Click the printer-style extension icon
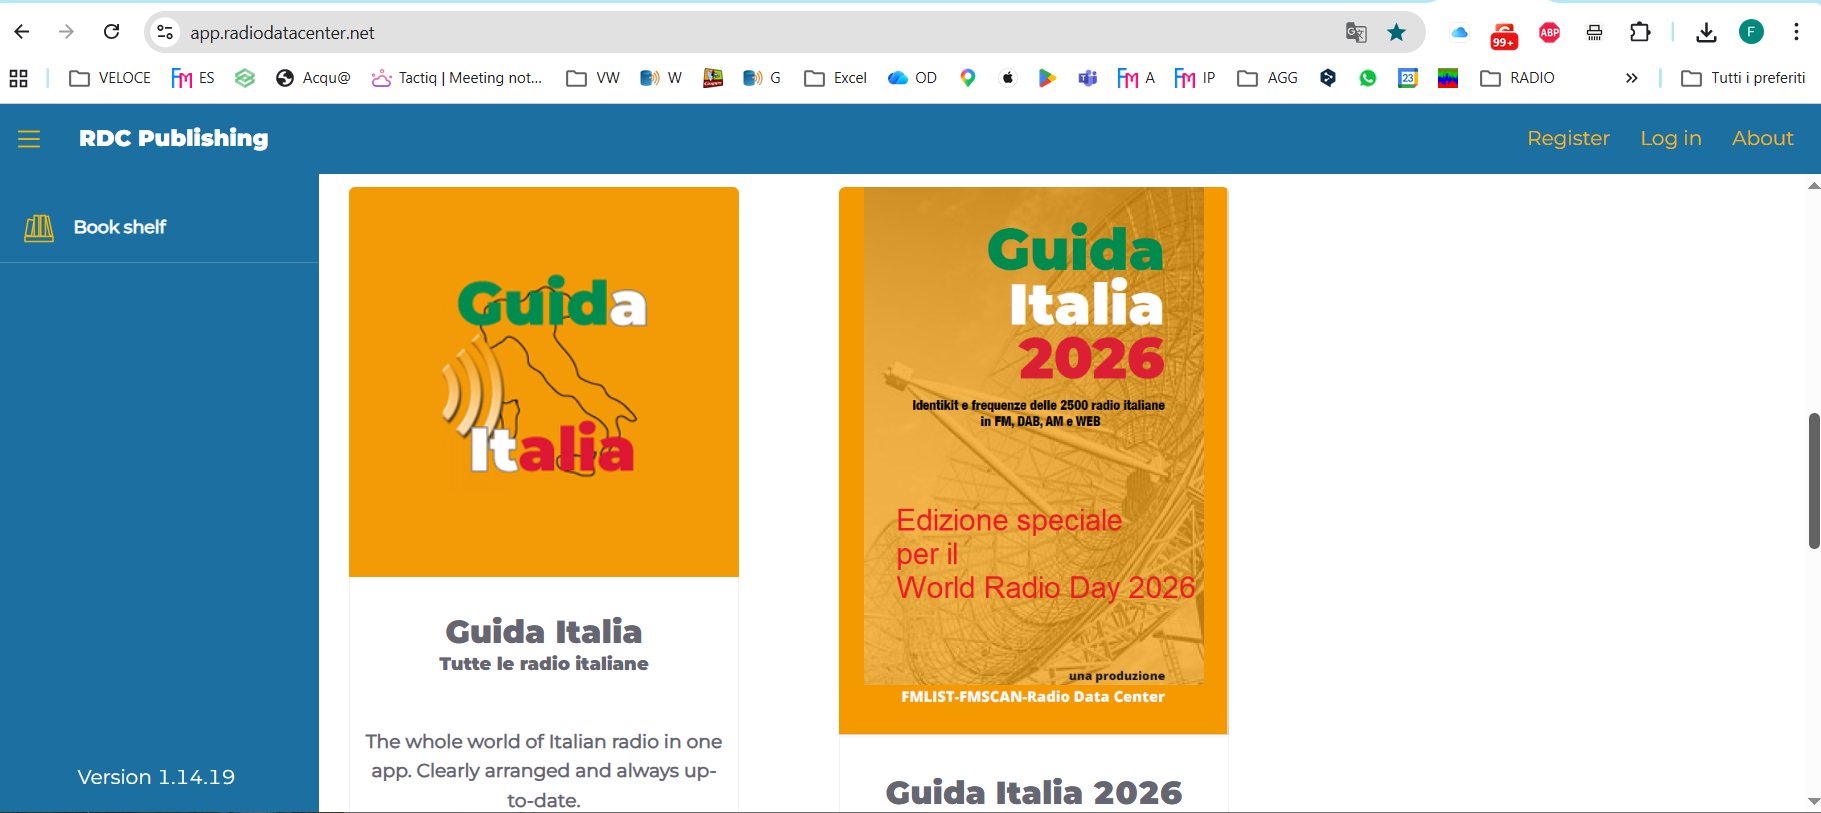This screenshot has height=813, width=1821. [1594, 32]
